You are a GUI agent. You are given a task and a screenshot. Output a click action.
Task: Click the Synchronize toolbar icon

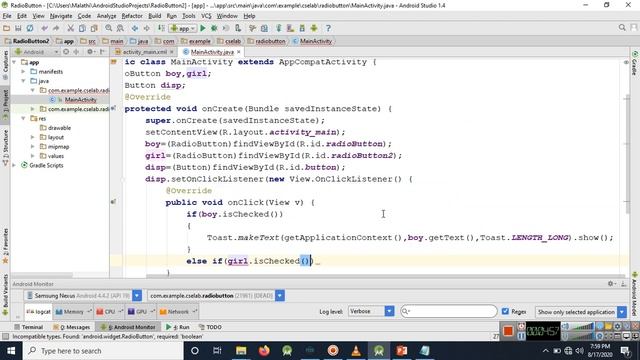[30, 28]
